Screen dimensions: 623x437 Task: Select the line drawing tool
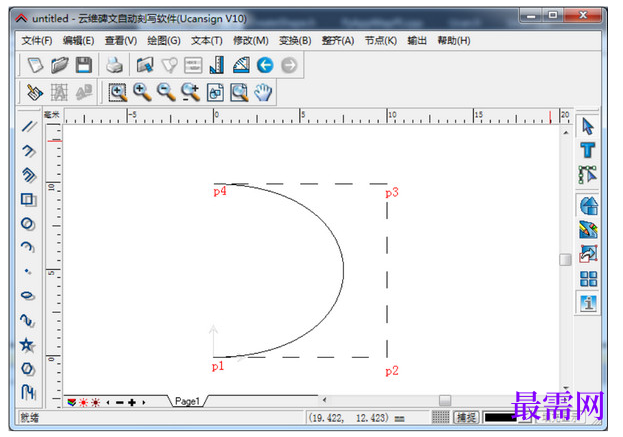29,127
